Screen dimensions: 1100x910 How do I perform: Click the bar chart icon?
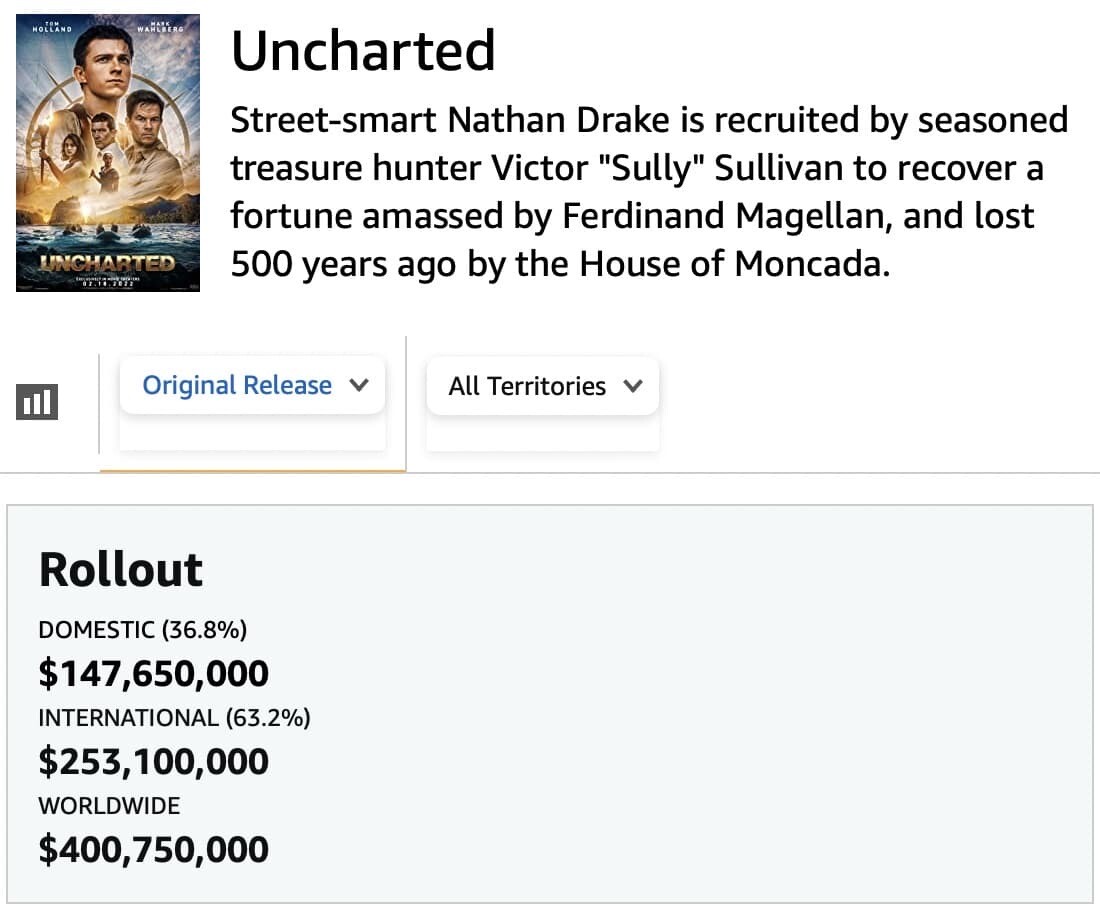37,401
